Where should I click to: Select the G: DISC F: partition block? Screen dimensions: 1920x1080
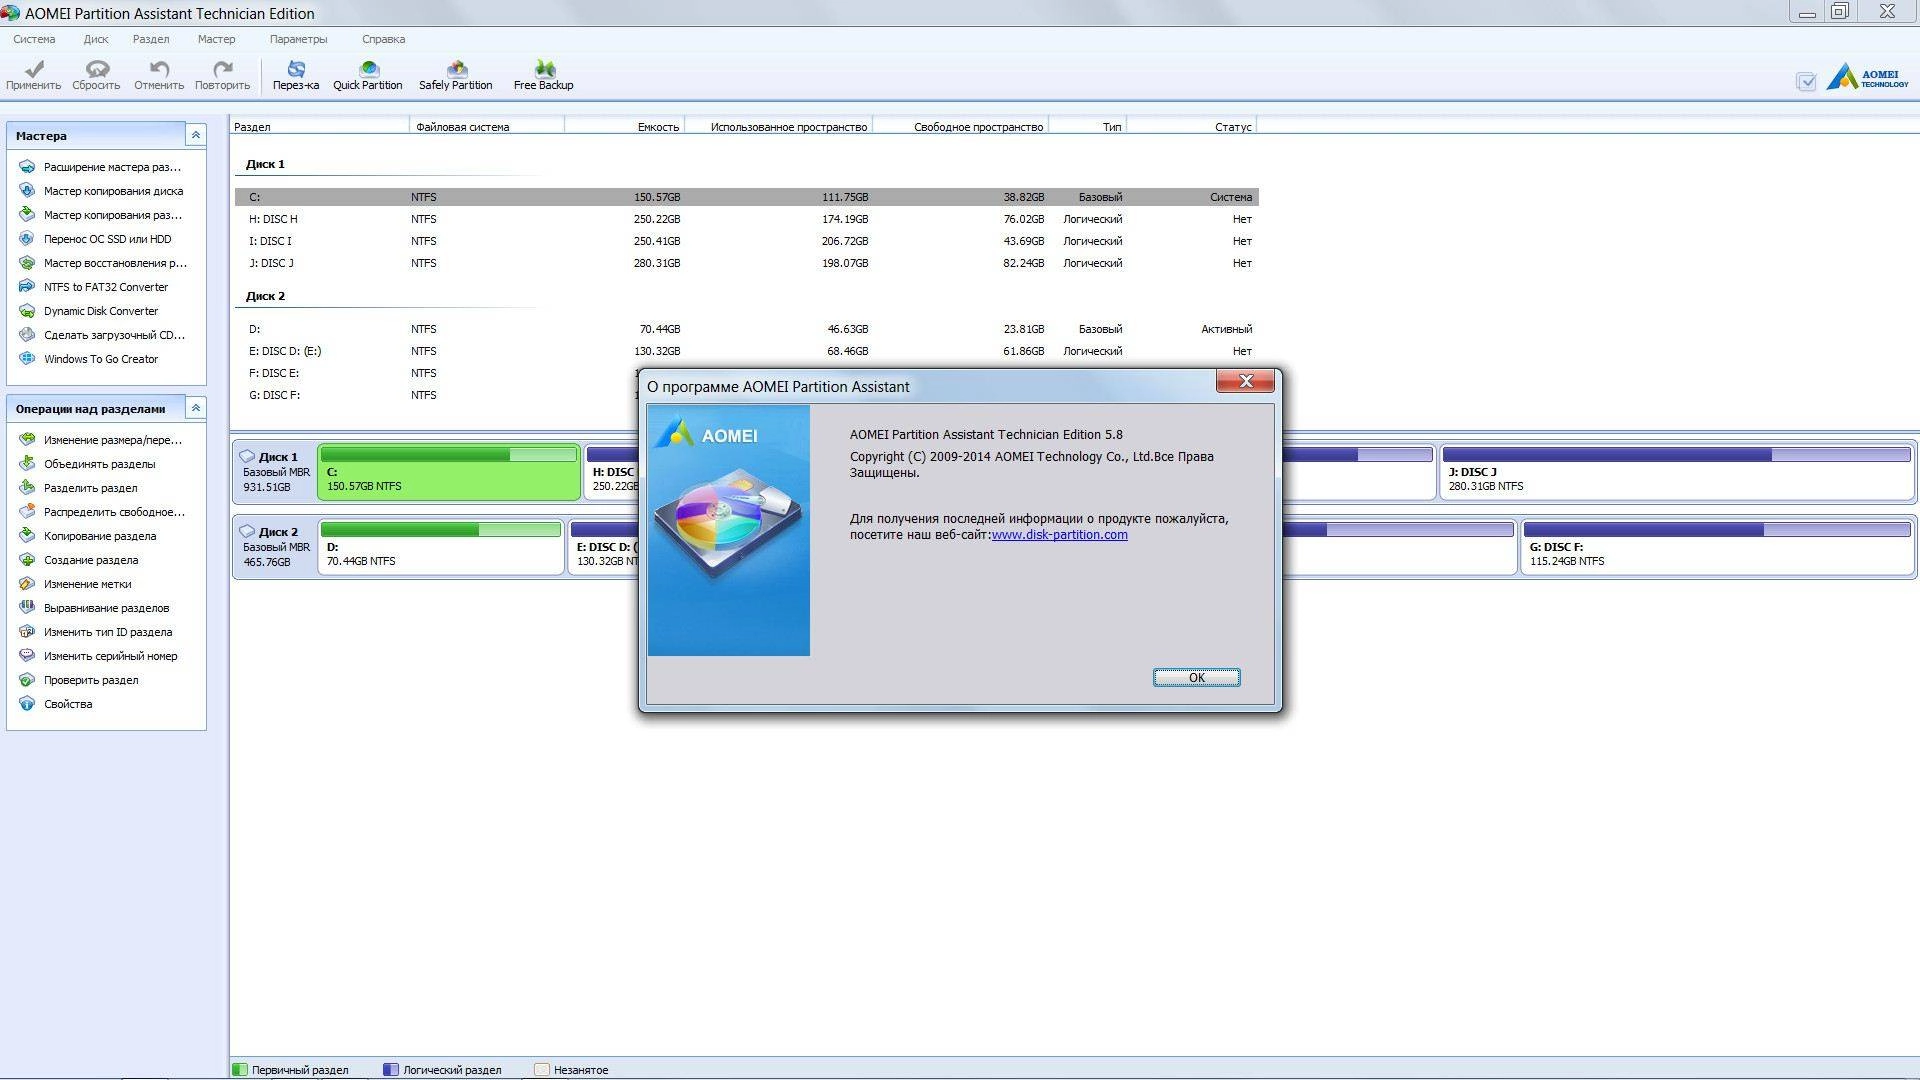coord(1717,546)
